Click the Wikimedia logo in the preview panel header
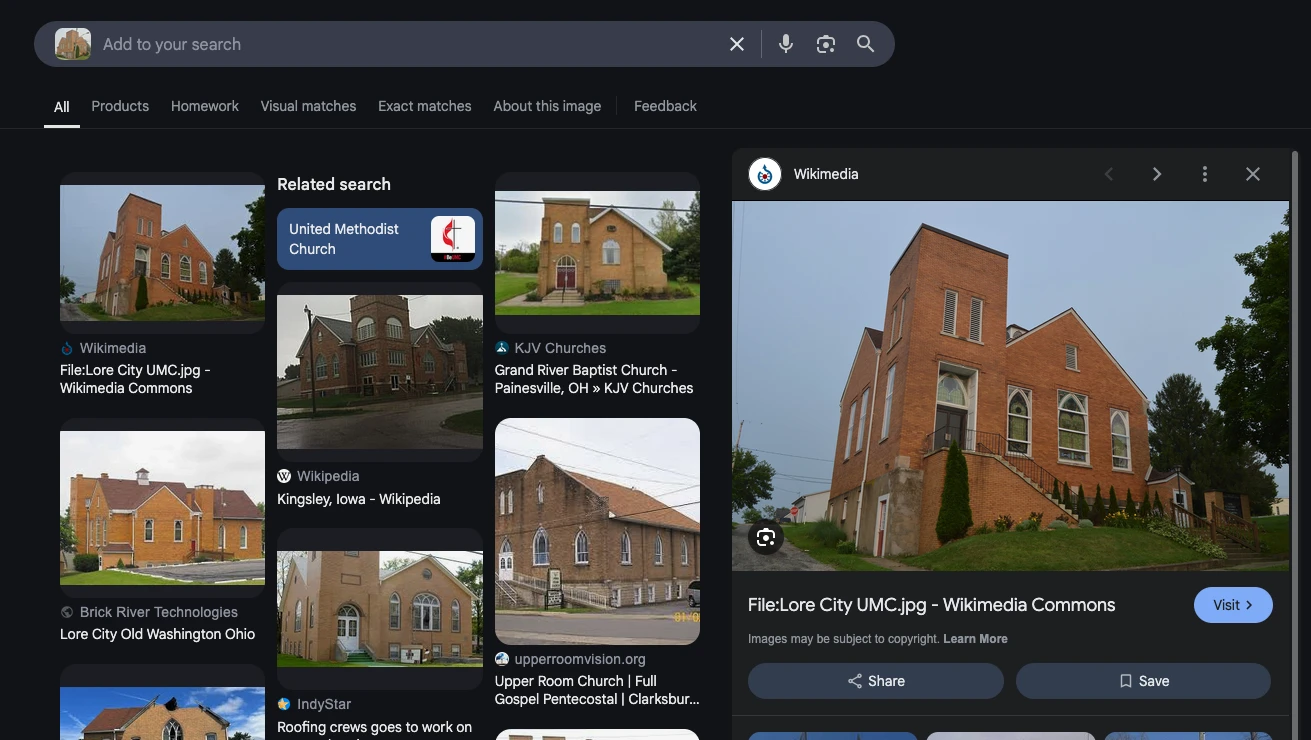 tap(765, 174)
